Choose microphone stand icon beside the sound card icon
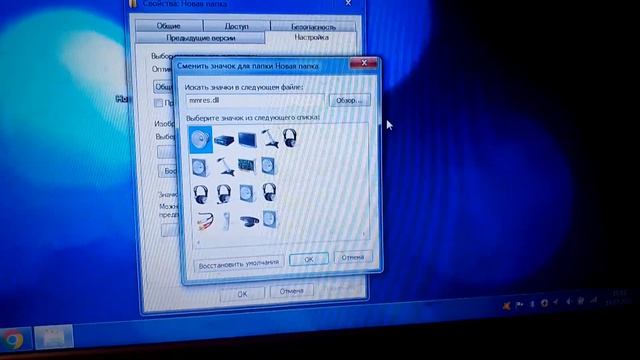Image resolution: width=640 pixels, height=360 pixels. click(x=225, y=167)
